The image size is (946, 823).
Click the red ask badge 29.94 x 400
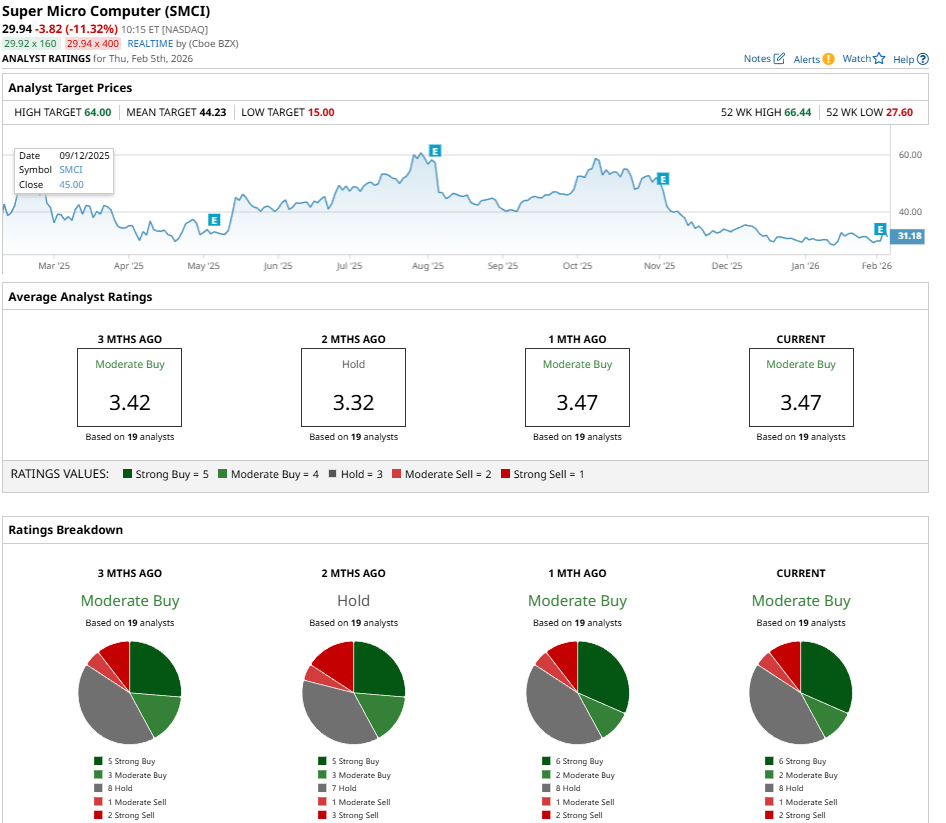(93, 44)
